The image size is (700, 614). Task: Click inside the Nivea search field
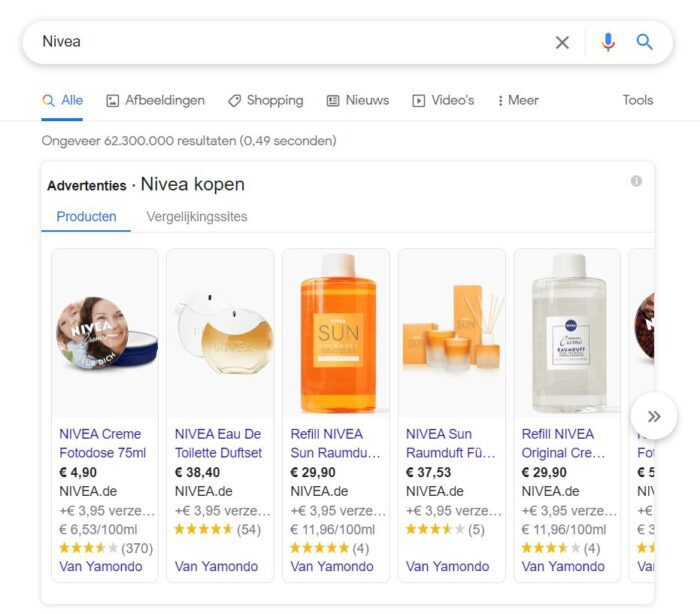[290, 42]
